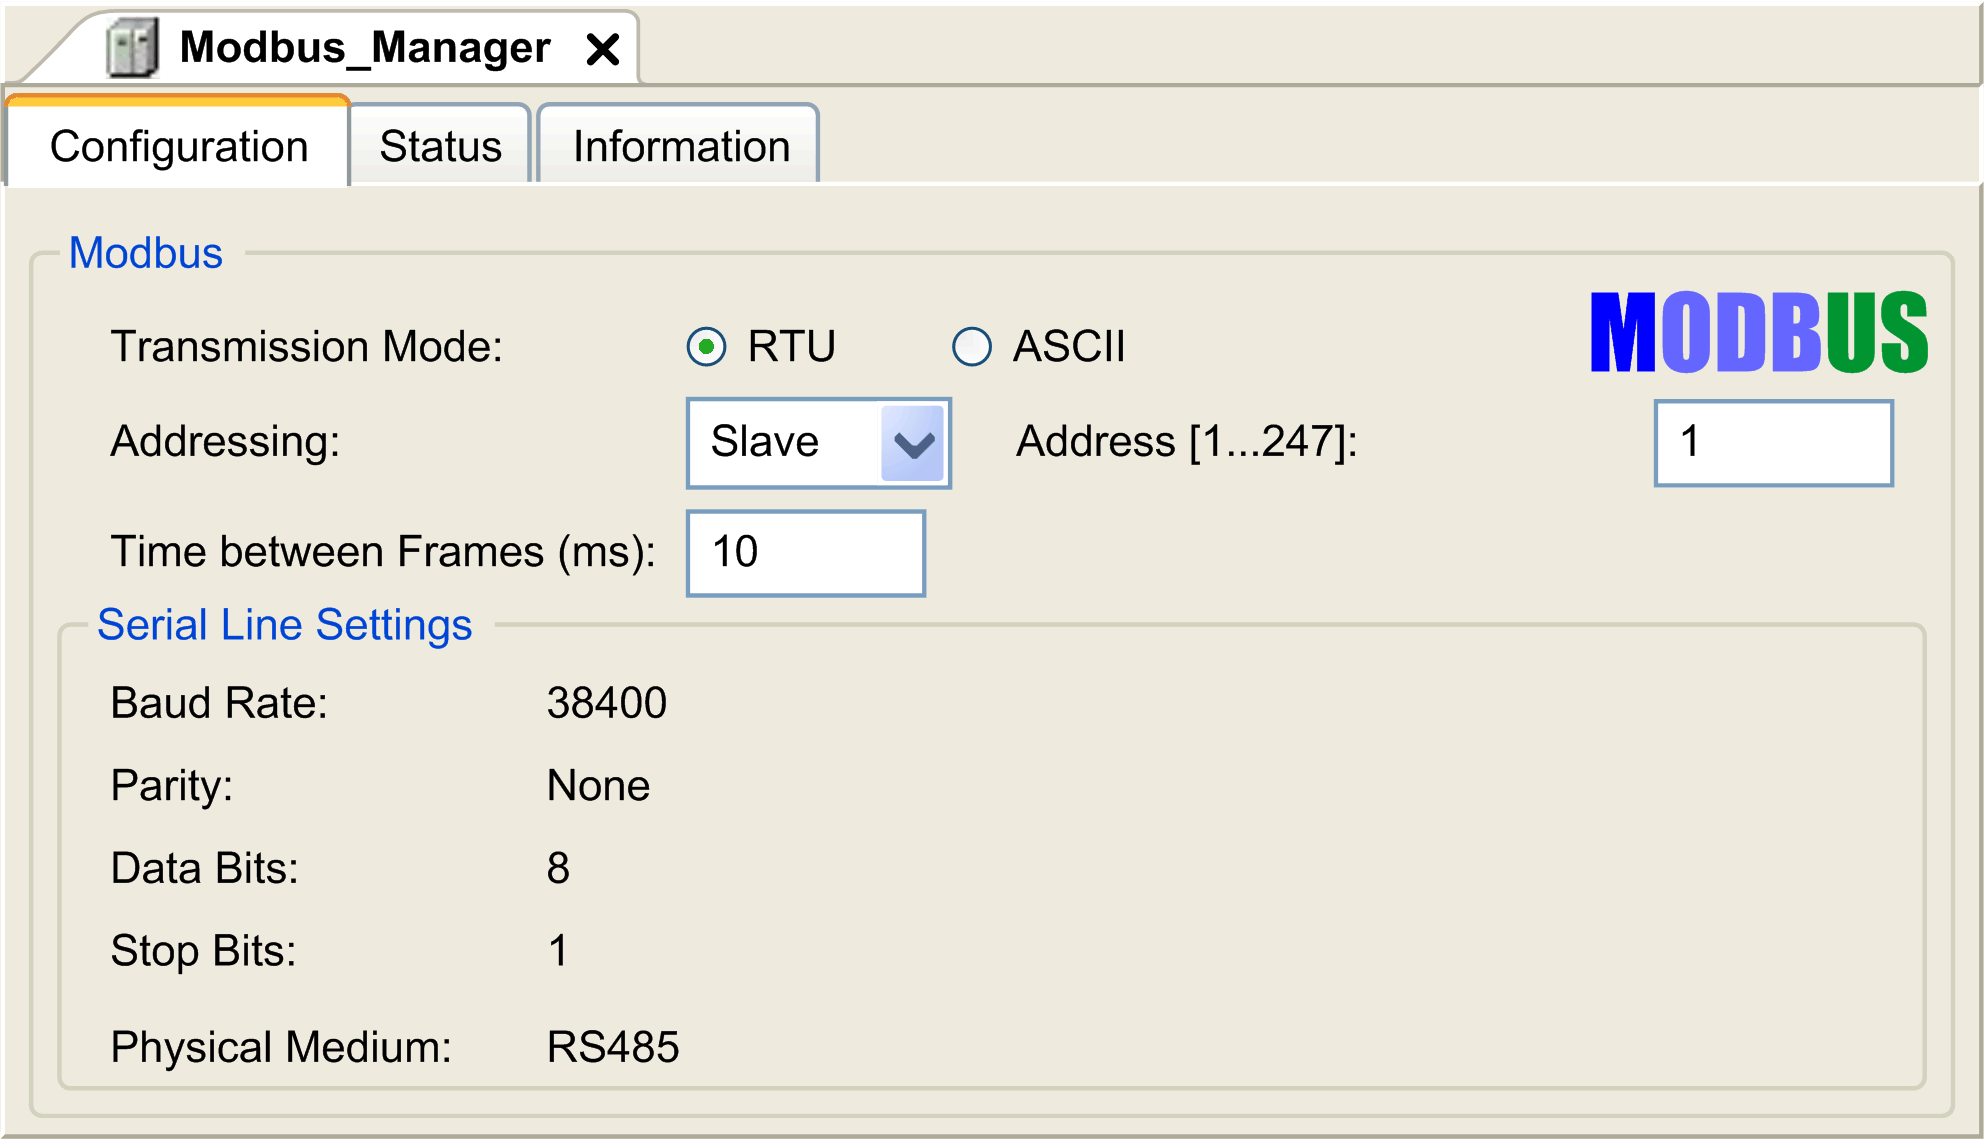The image size is (1984, 1140).
Task: Click the Physical Medium value RS485
Action: 613,1047
